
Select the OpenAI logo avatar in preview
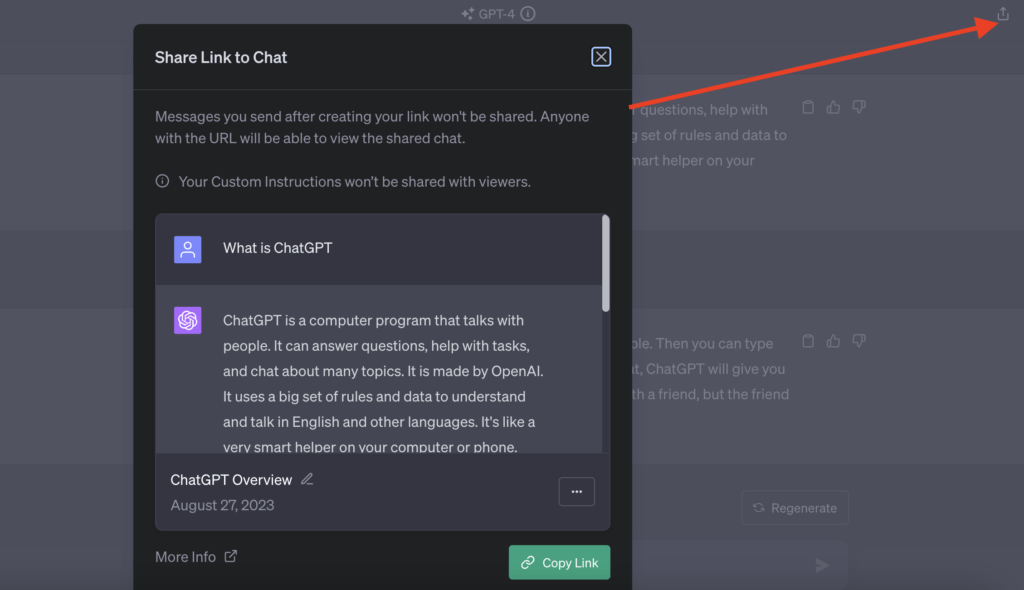[187, 320]
